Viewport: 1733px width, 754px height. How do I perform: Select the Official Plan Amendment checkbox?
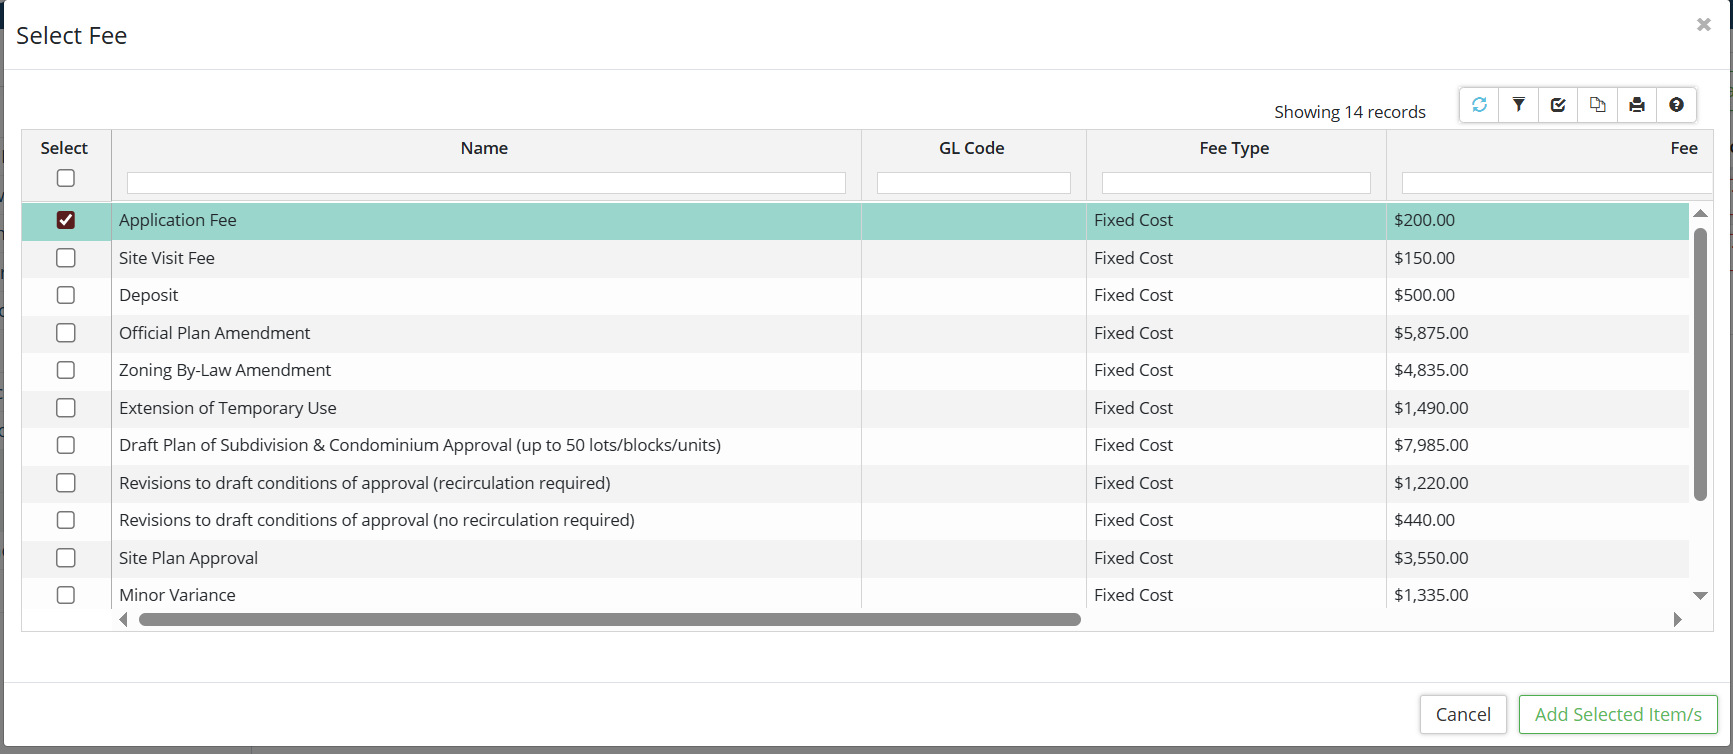tap(66, 333)
